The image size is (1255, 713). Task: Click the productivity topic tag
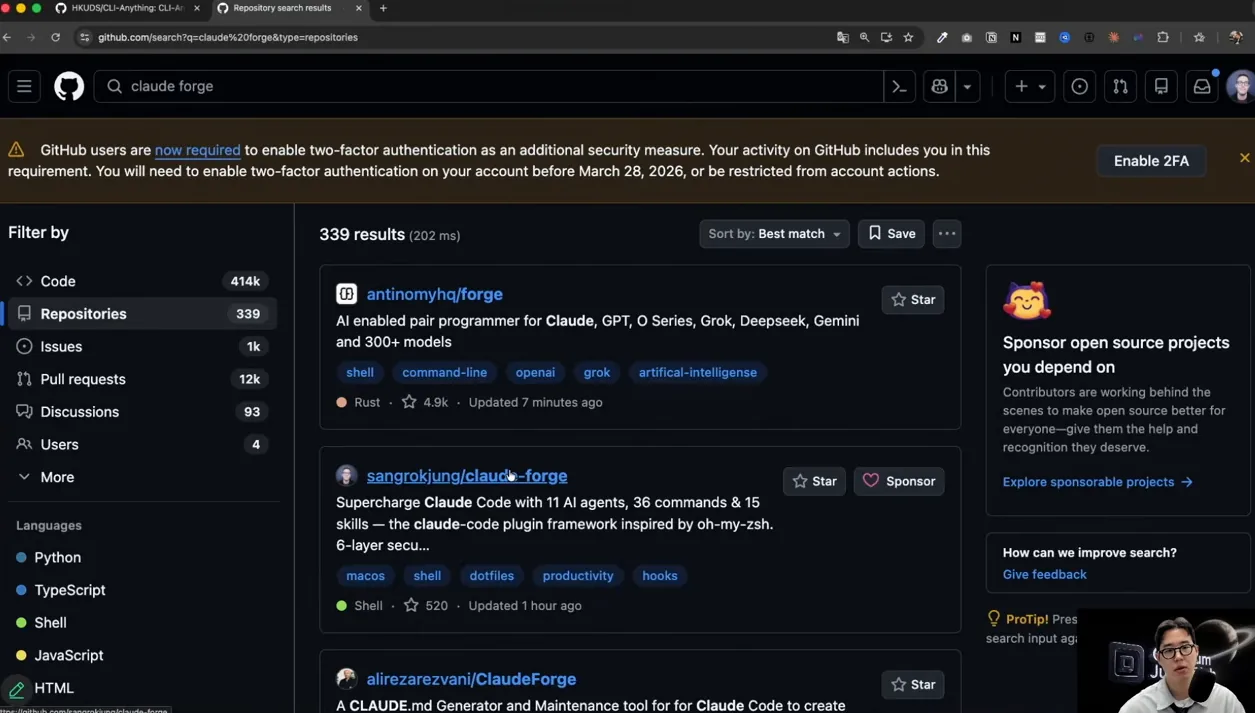(x=578, y=575)
